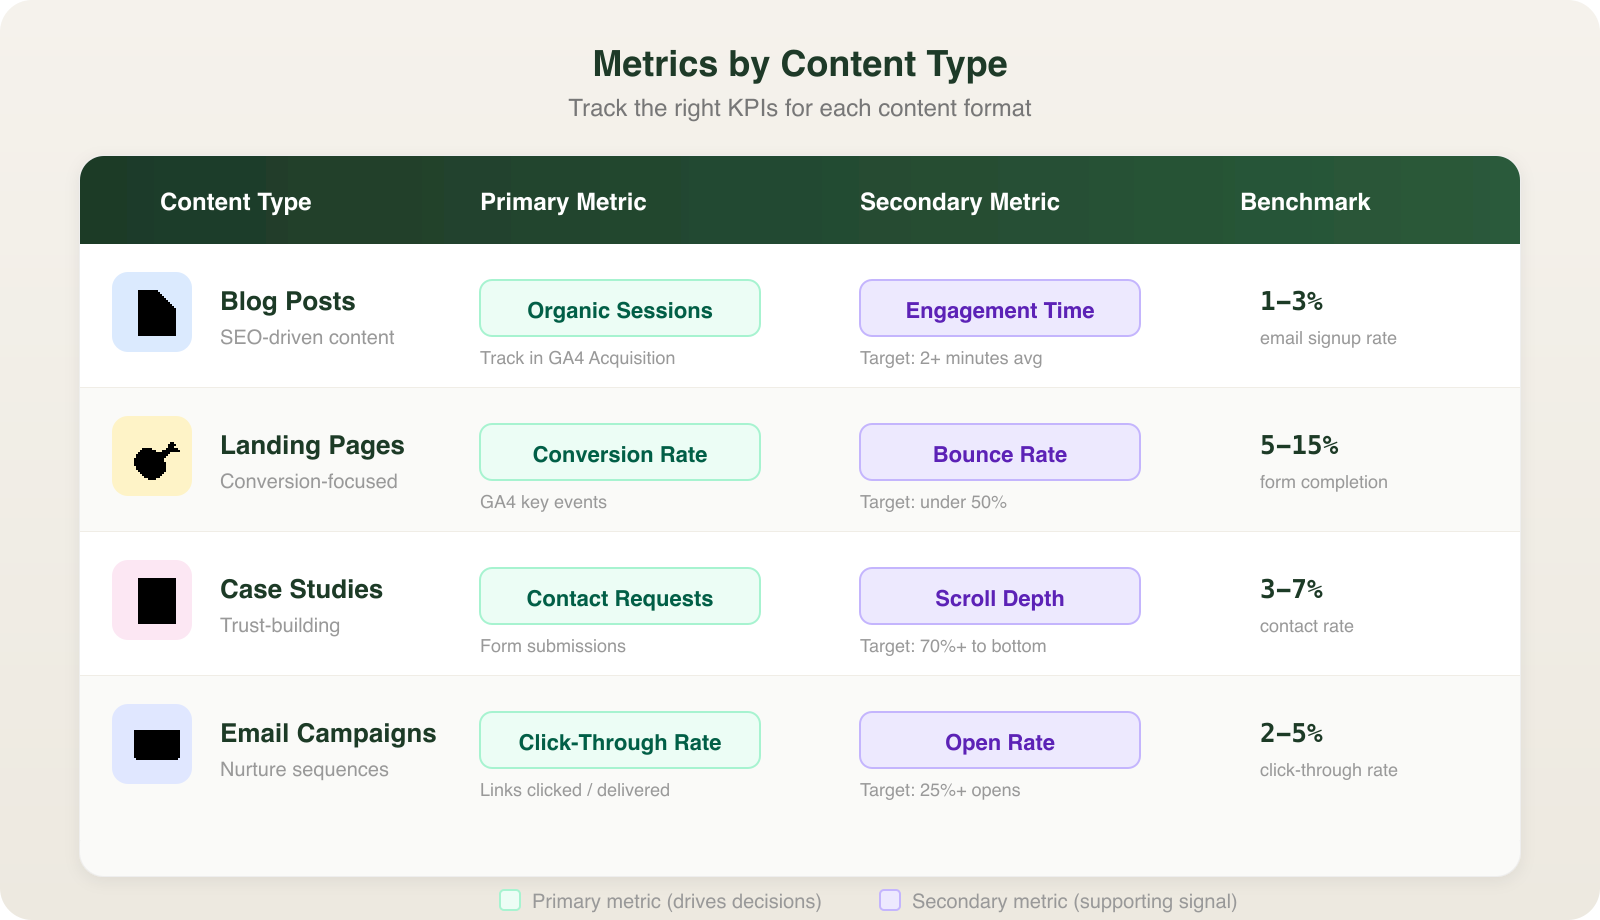Click the Case Studies square icon
The height and width of the screenshot is (920, 1600).
tap(151, 600)
